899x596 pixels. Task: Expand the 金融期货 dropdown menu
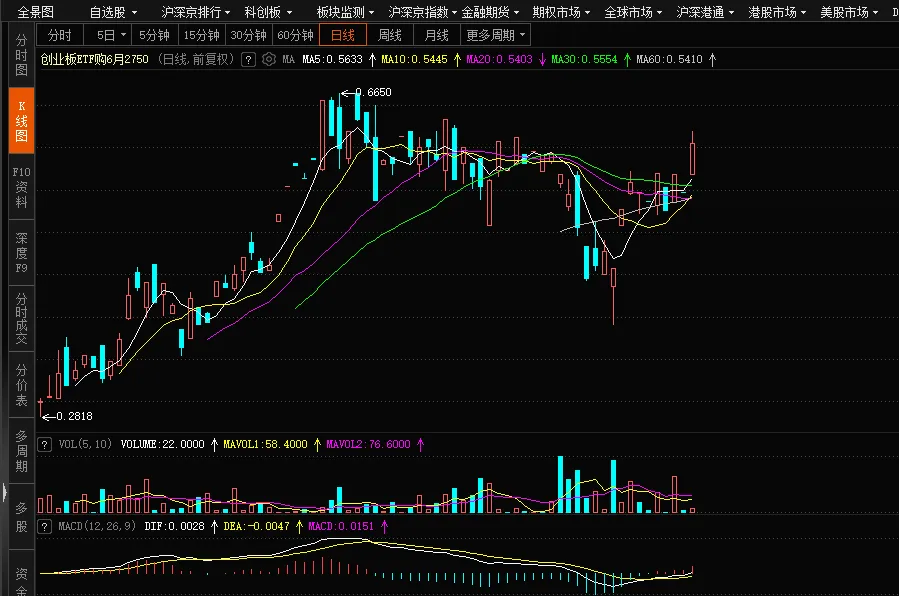[x=490, y=12]
